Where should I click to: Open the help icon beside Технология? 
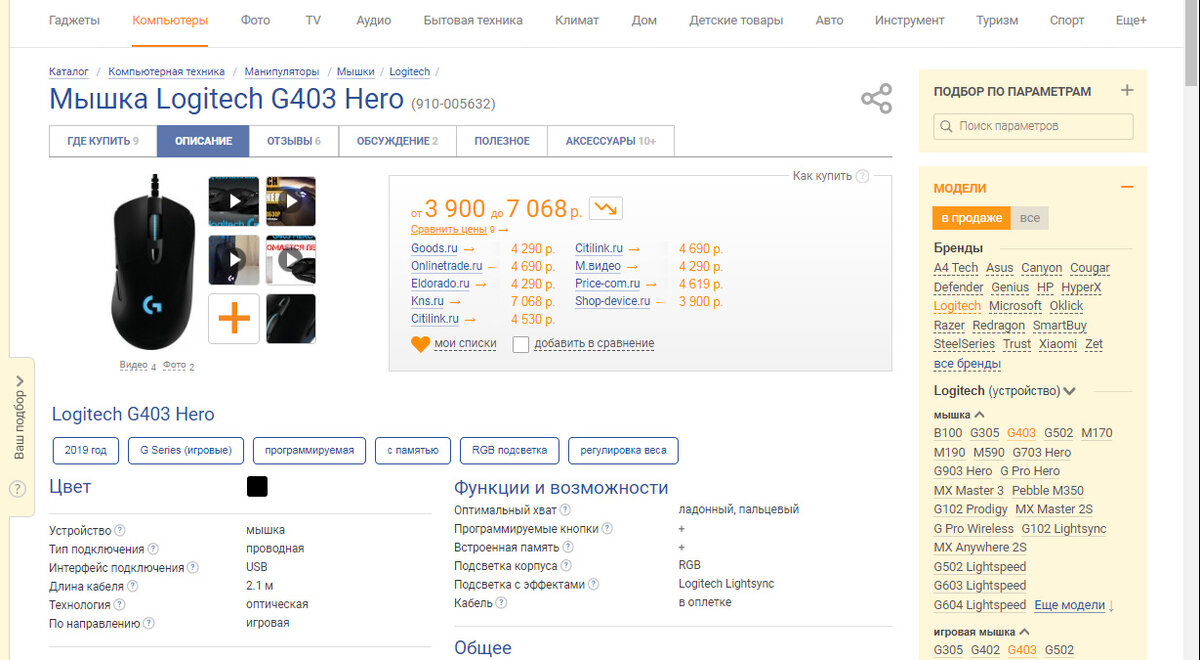click(x=120, y=604)
